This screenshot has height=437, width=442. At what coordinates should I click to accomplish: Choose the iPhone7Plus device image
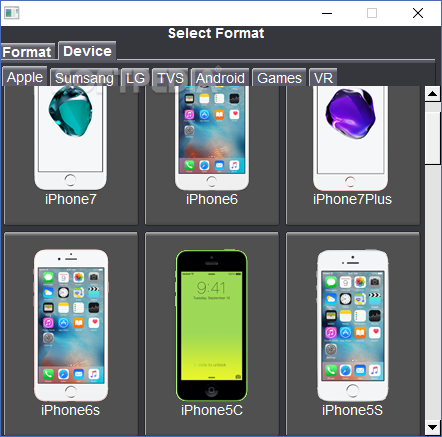pyautogui.click(x=351, y=138)
